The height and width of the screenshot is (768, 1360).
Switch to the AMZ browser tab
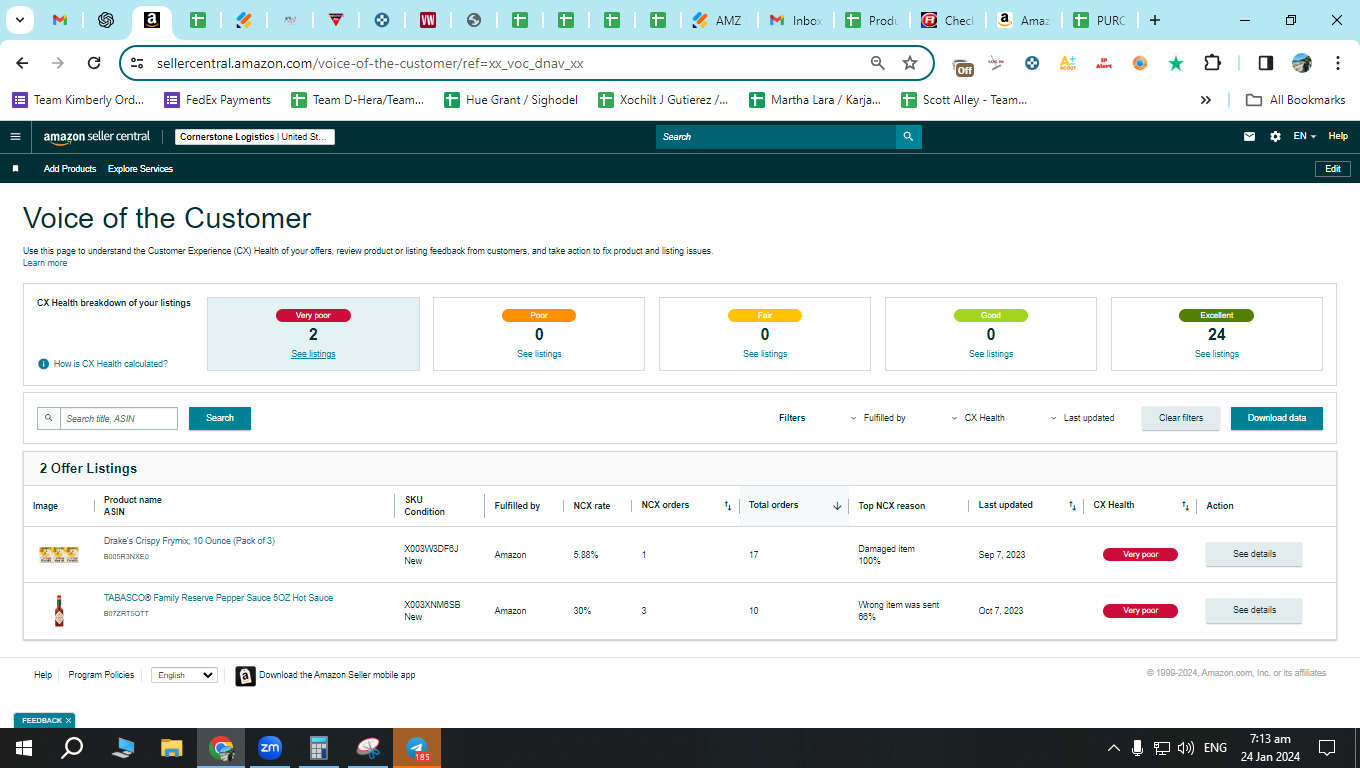point(719,20)
